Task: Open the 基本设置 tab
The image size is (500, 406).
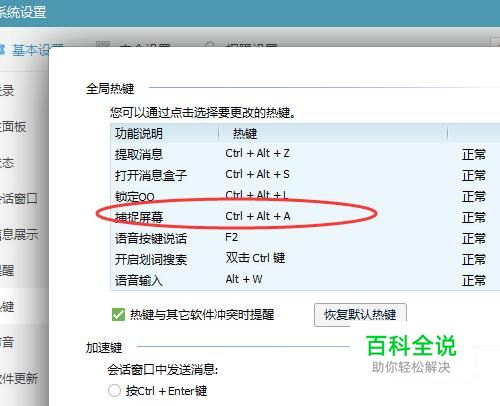Action: pos(32,50)
